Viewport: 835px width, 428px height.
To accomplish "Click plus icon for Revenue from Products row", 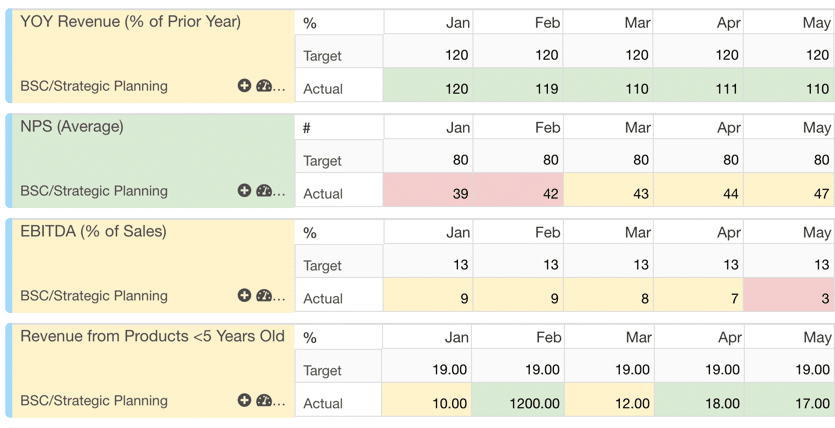I will pyautogui.click(x=244, y=400).
